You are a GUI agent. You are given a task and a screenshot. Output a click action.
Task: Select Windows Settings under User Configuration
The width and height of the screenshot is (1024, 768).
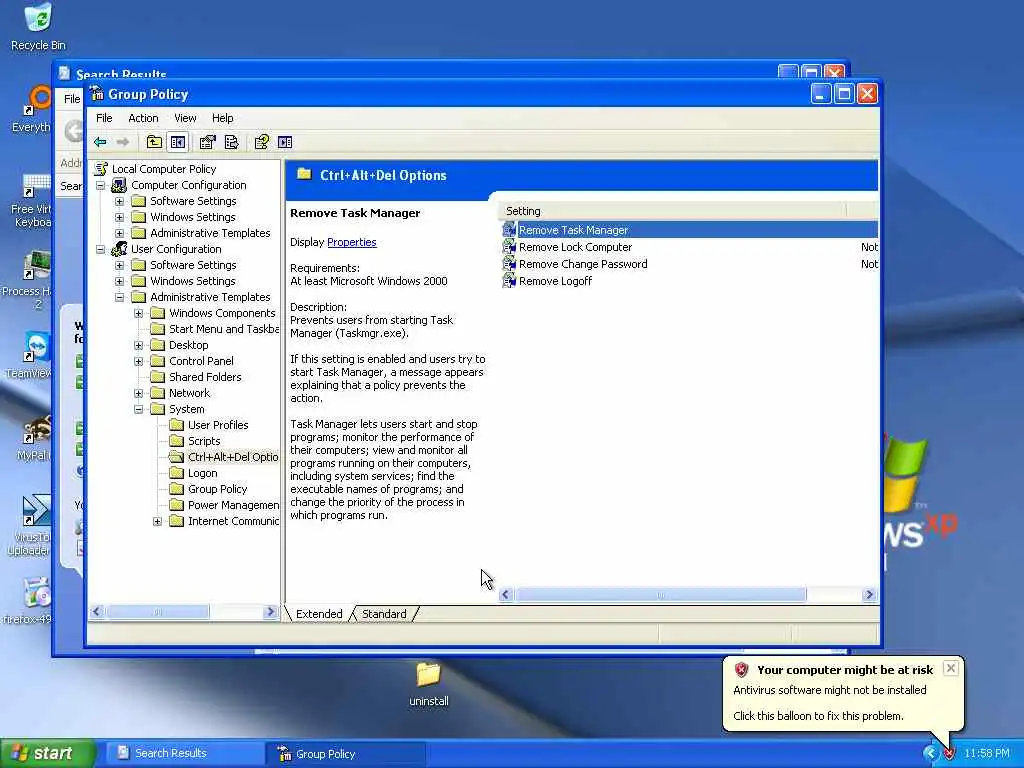[x=193, y=281]
